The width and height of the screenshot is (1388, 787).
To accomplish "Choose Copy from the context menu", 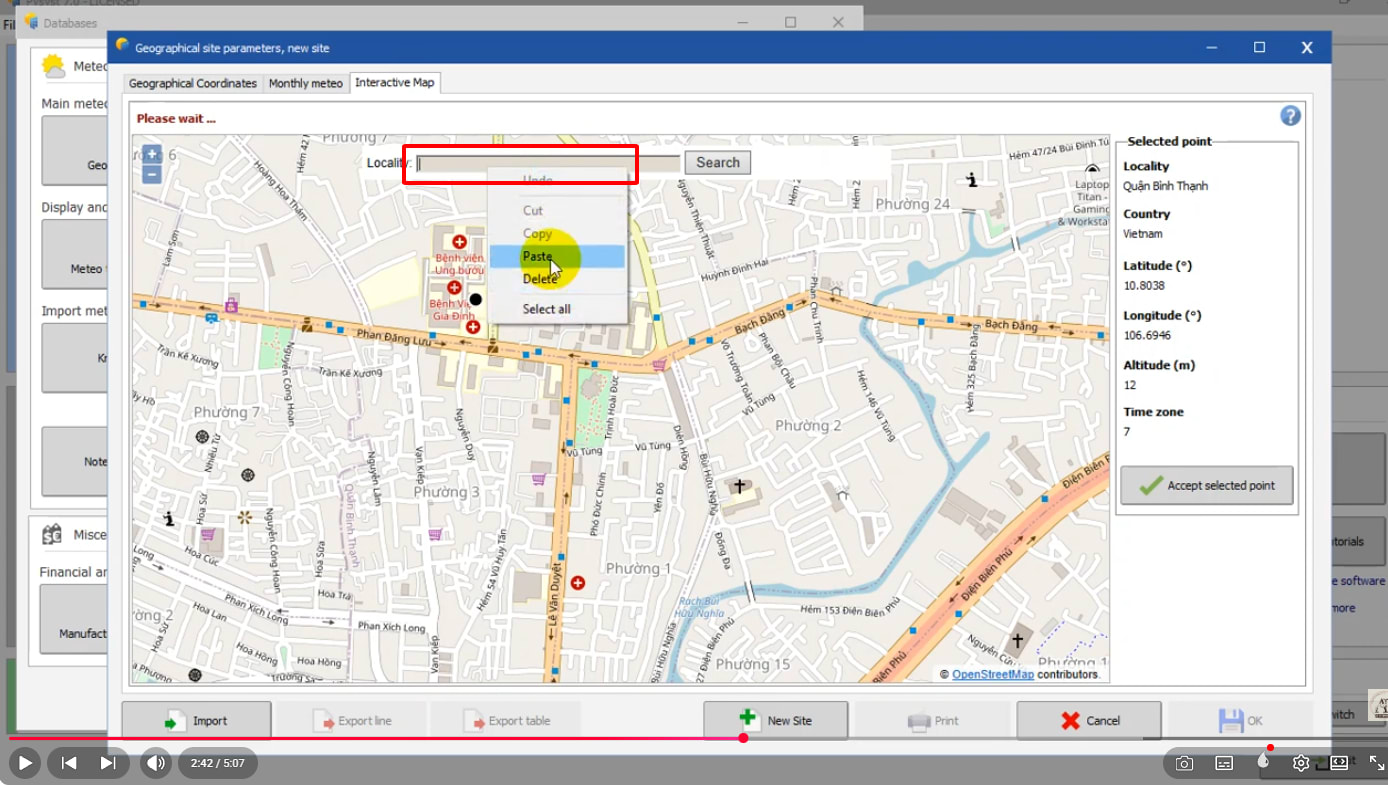I will 557,234.
